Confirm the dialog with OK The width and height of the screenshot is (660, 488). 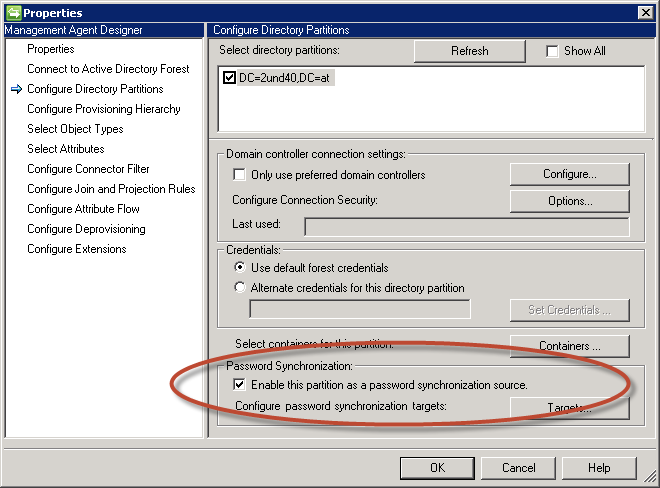pyautogui.click(x=437, y=468)
